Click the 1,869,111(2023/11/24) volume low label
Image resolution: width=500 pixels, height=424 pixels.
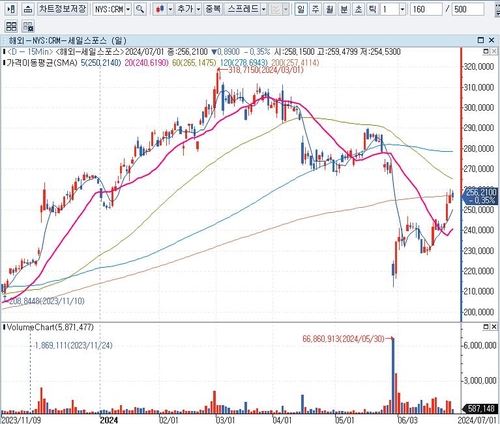(x=73, y=345)
